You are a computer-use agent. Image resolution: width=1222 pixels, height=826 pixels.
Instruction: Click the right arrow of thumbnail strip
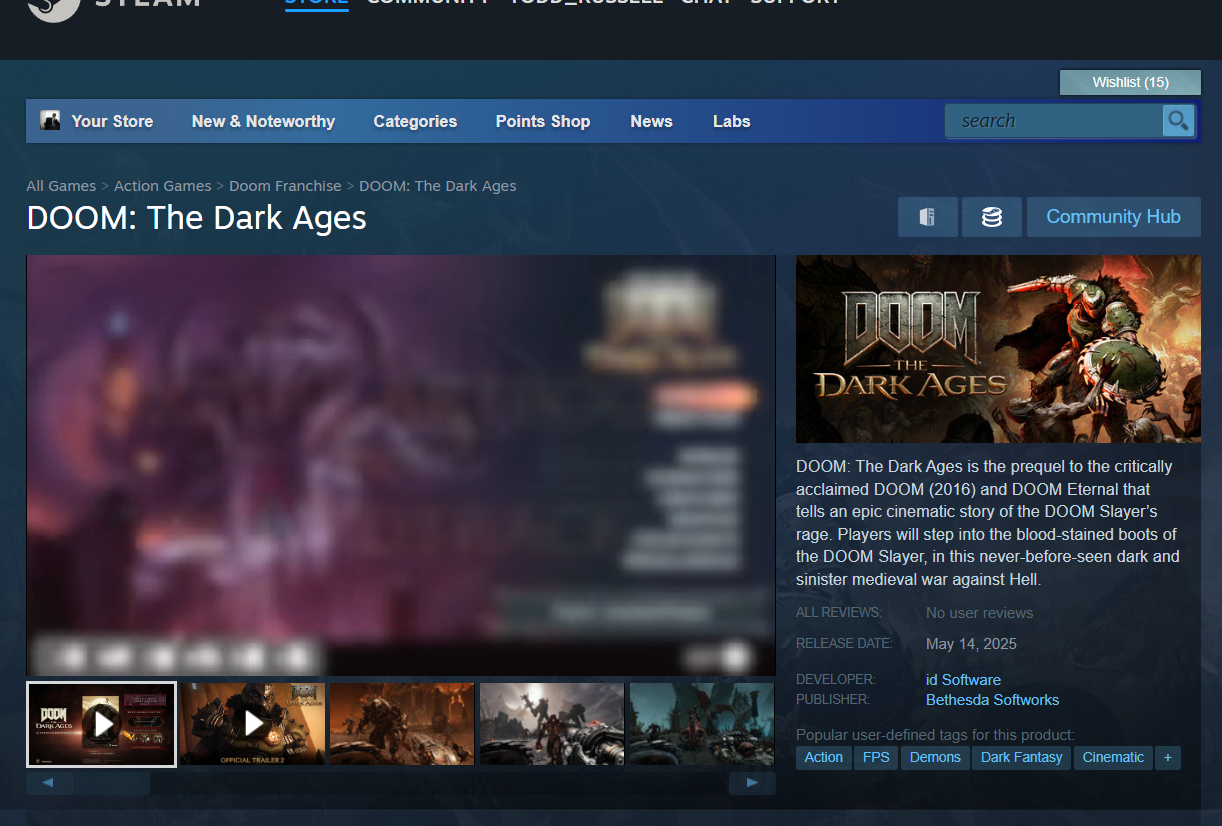[752, 783]
